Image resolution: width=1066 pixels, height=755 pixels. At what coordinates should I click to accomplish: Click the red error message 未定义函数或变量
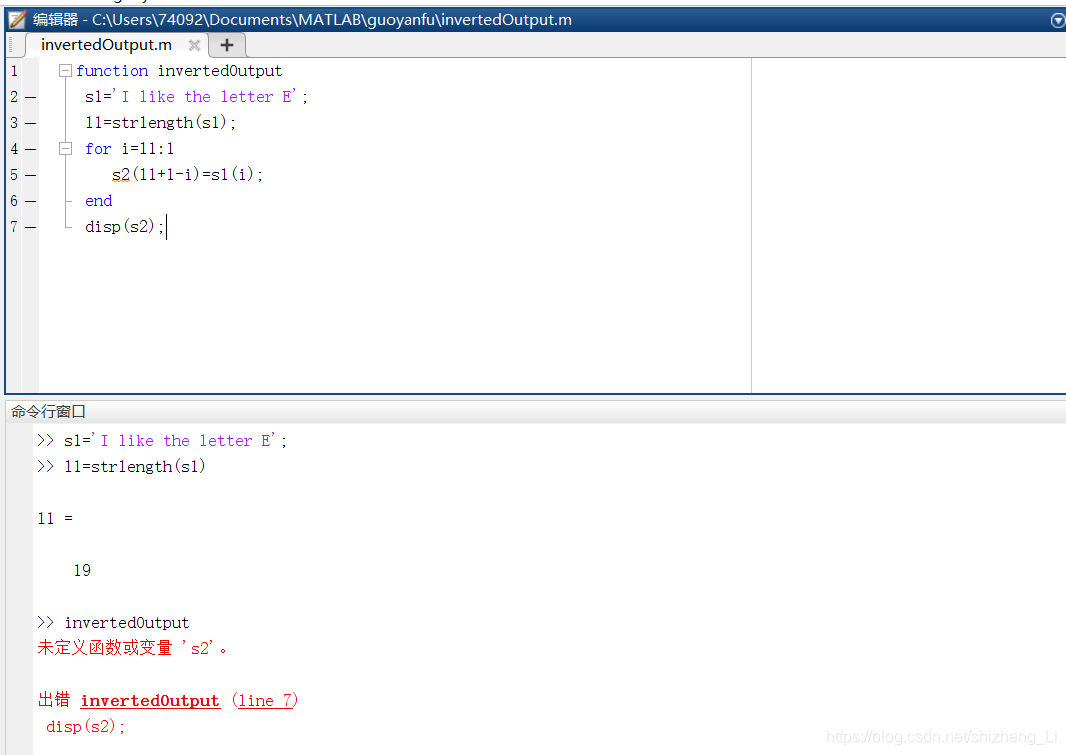132,648
